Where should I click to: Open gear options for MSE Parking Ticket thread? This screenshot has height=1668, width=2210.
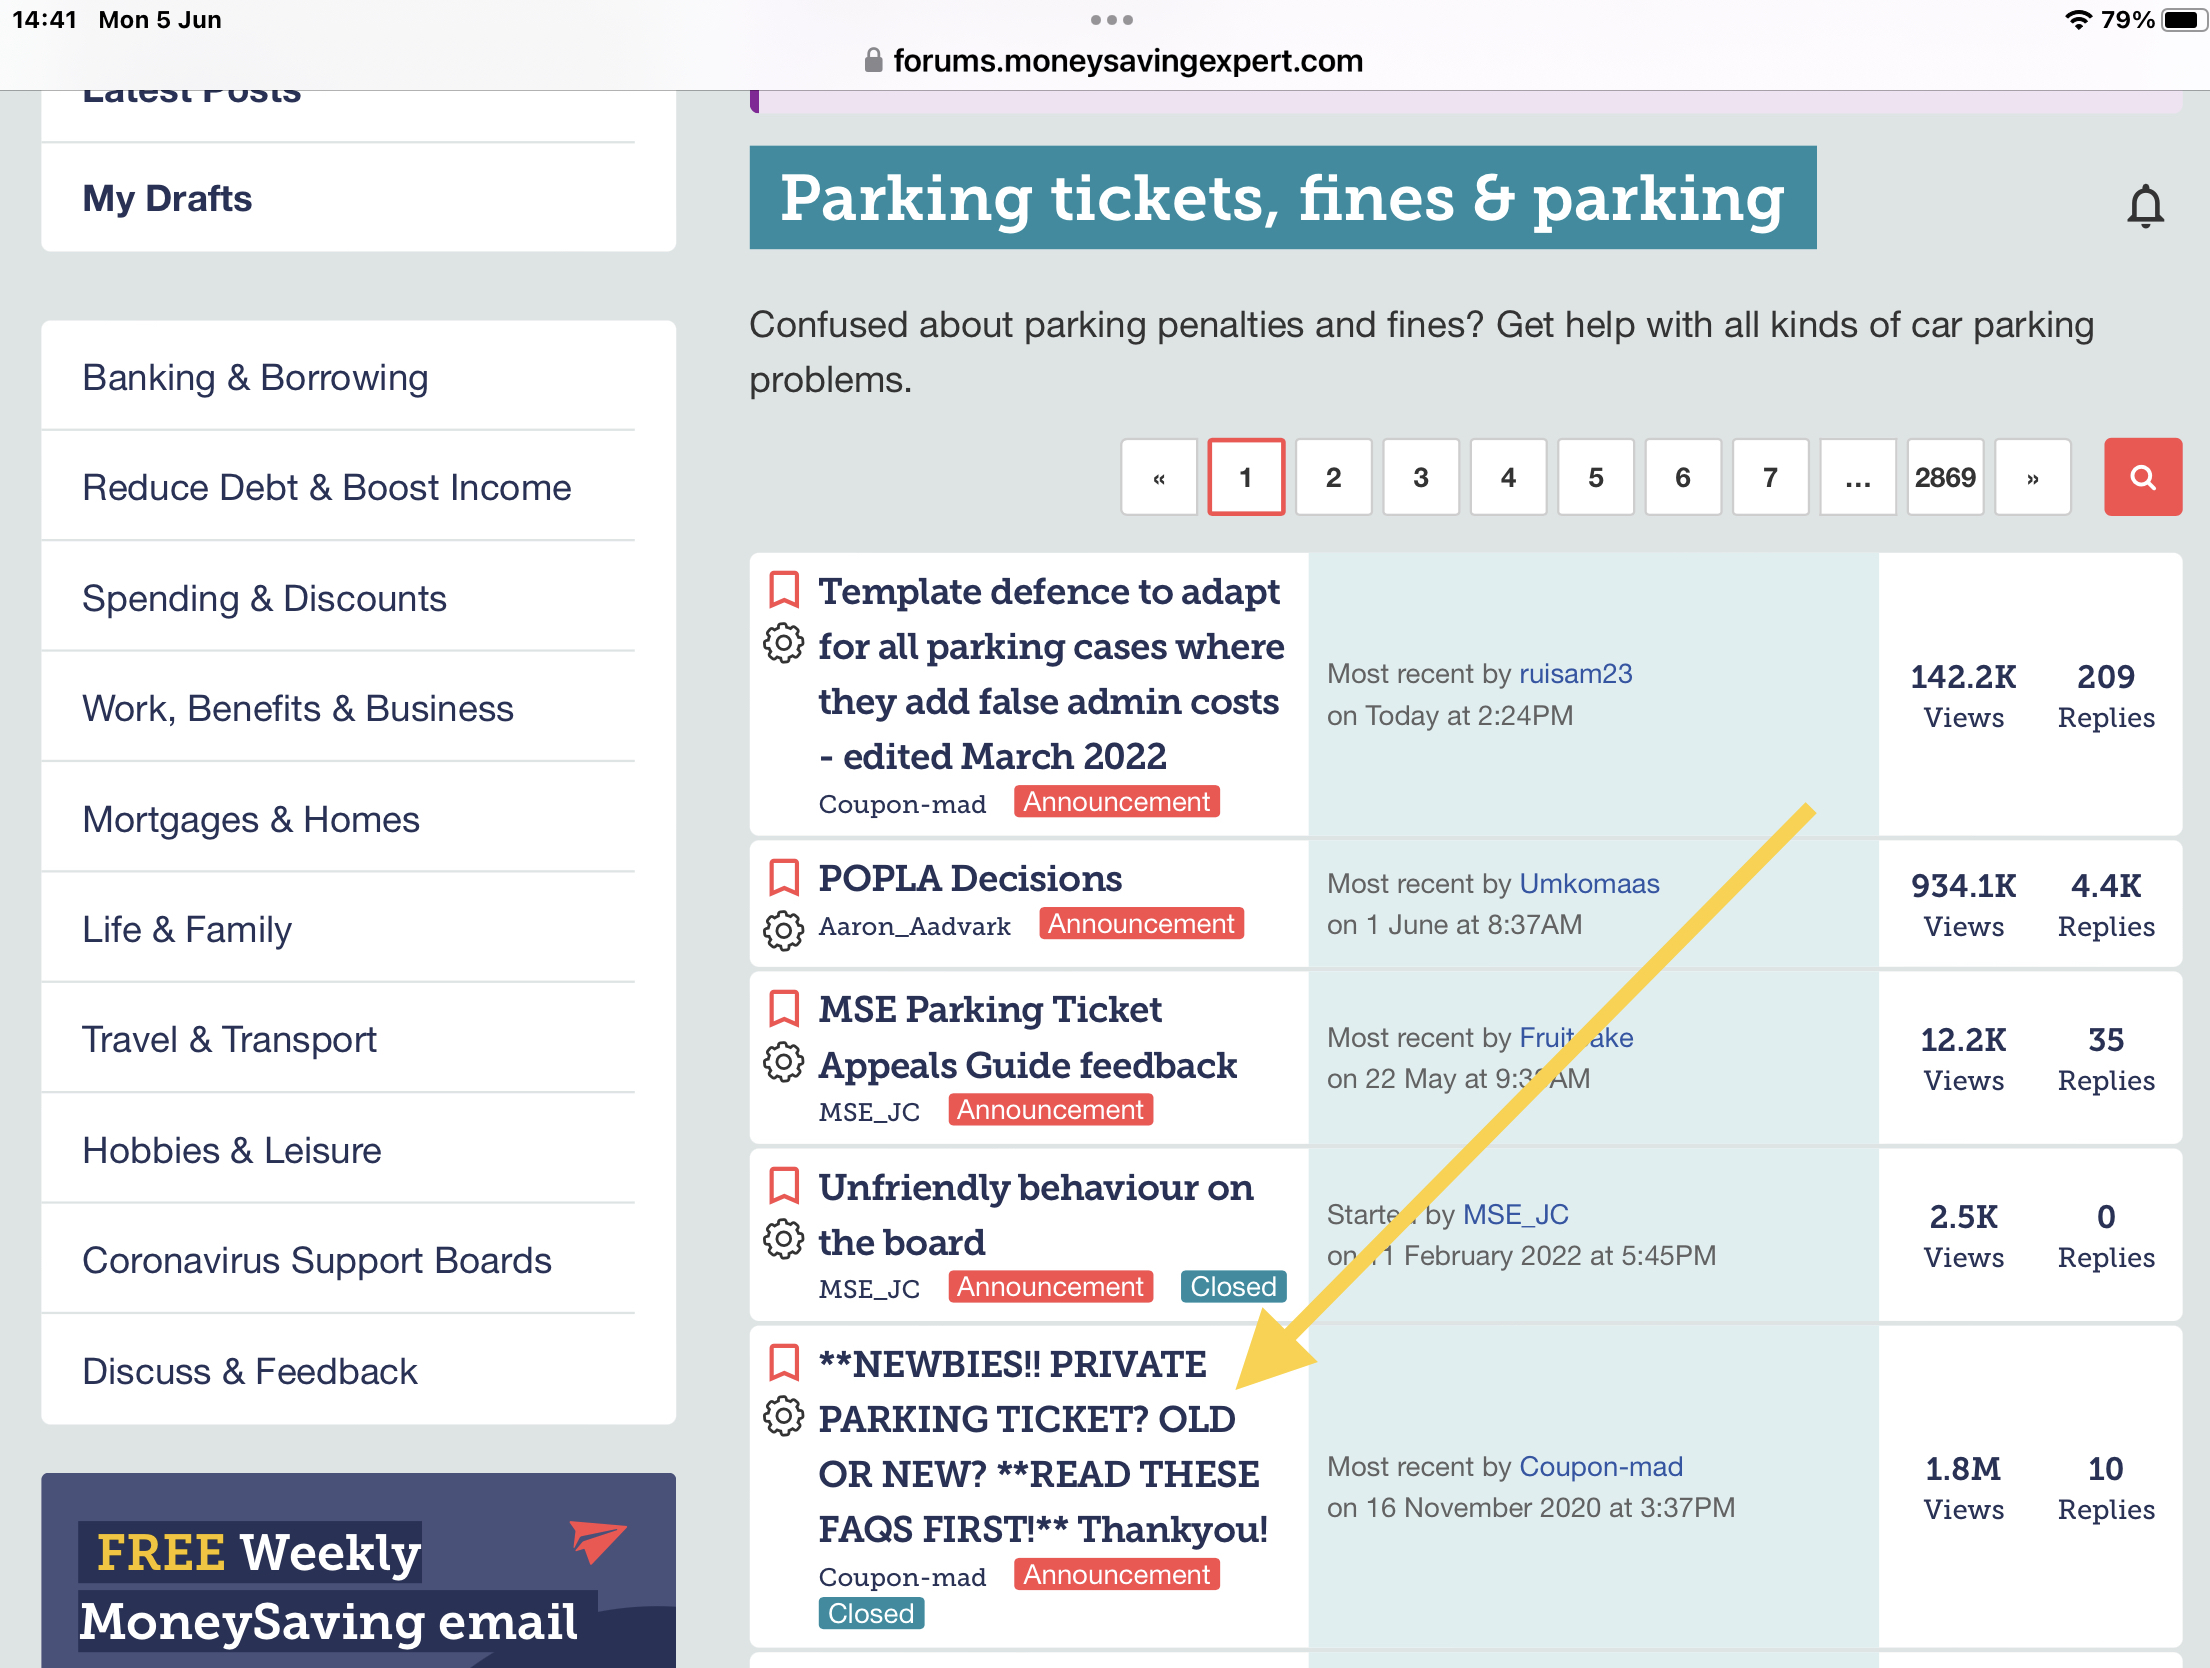point(784,1062)
